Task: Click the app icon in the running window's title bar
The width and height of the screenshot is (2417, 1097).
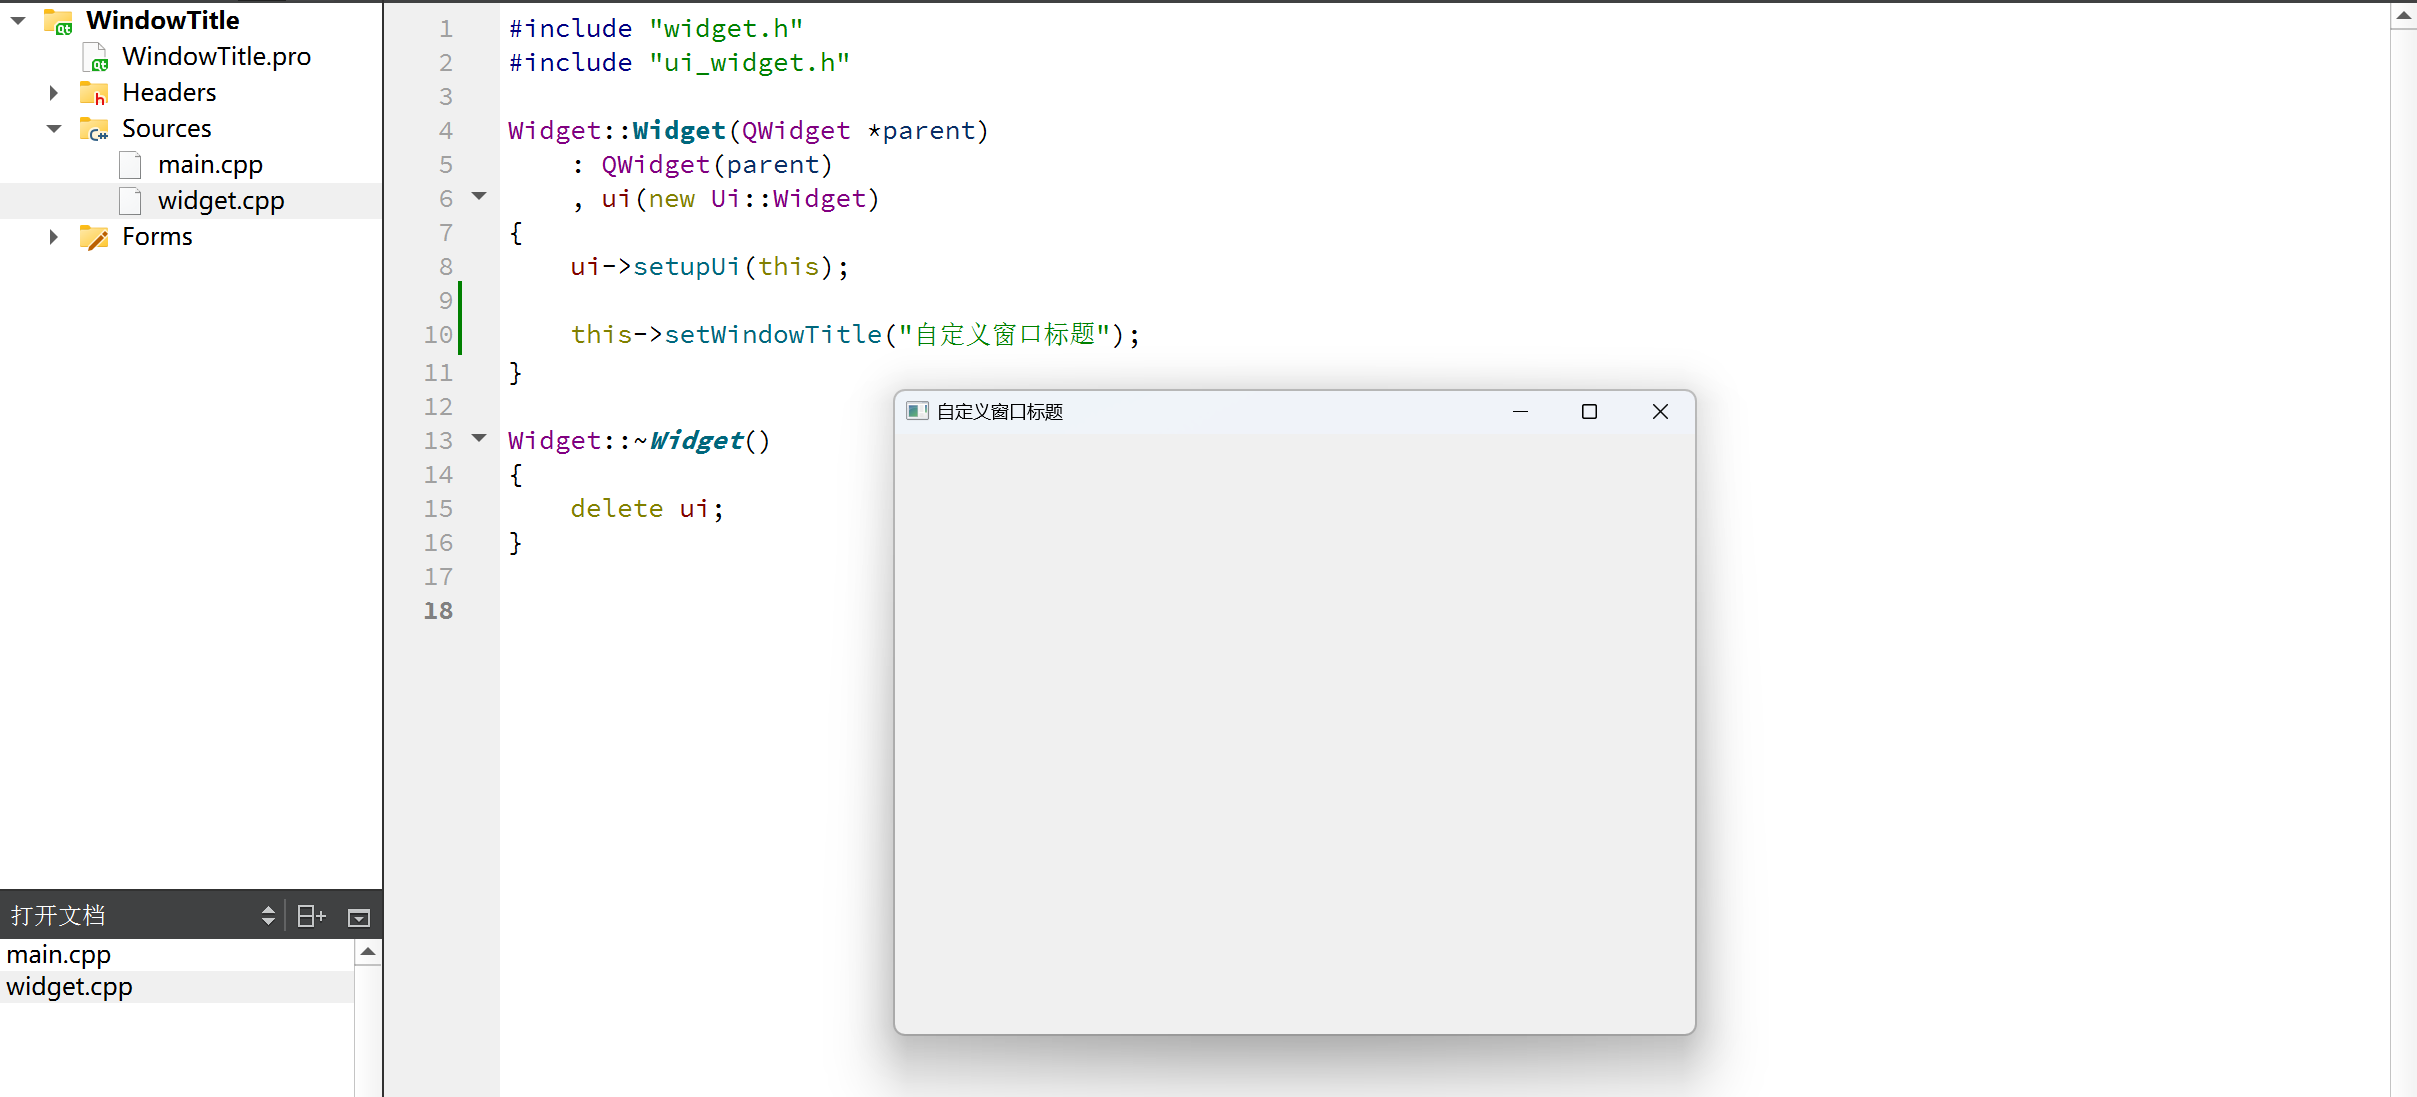Action: tap(916, 411)
